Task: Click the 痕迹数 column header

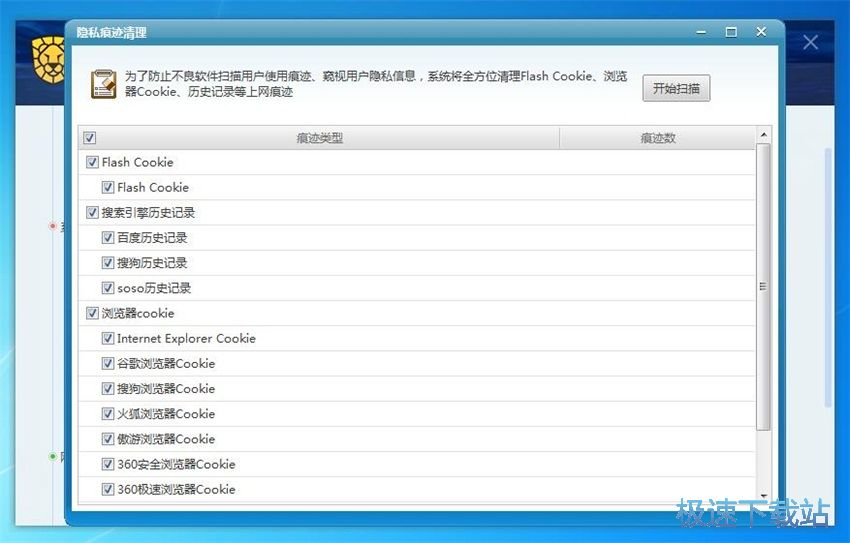Action: (x=658, y=138)
